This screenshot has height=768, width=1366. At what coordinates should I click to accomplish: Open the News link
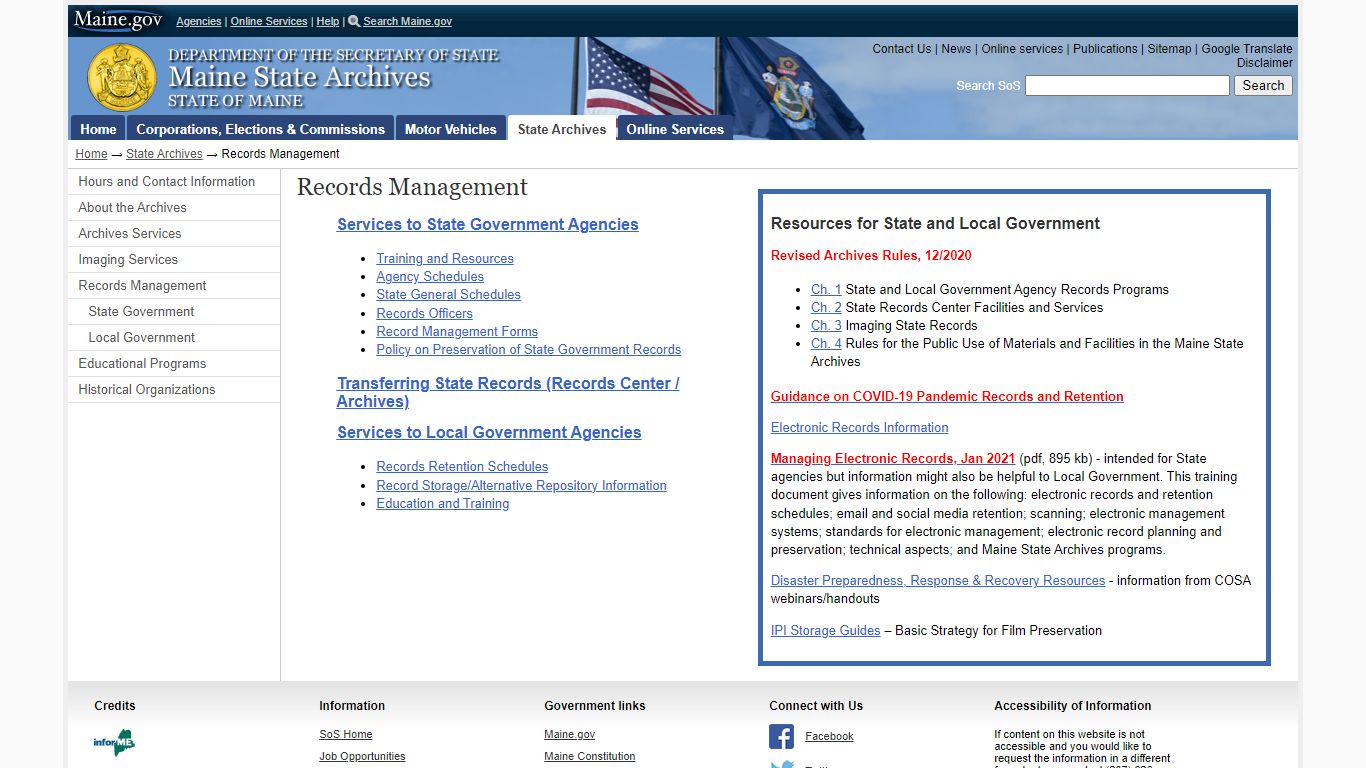(x=956, y=49)
